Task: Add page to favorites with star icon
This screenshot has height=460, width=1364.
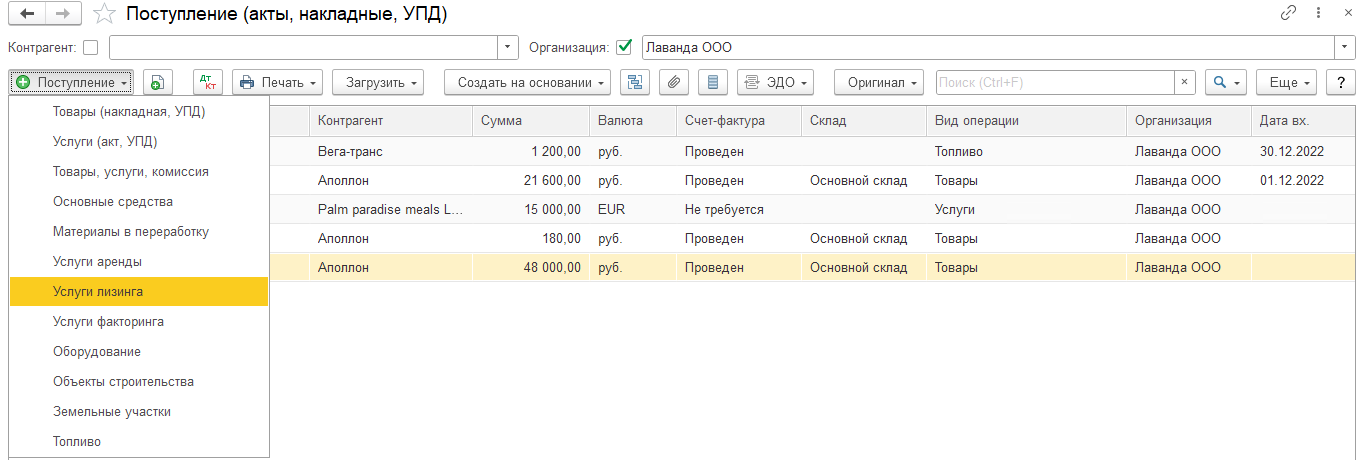Action: 103,14
